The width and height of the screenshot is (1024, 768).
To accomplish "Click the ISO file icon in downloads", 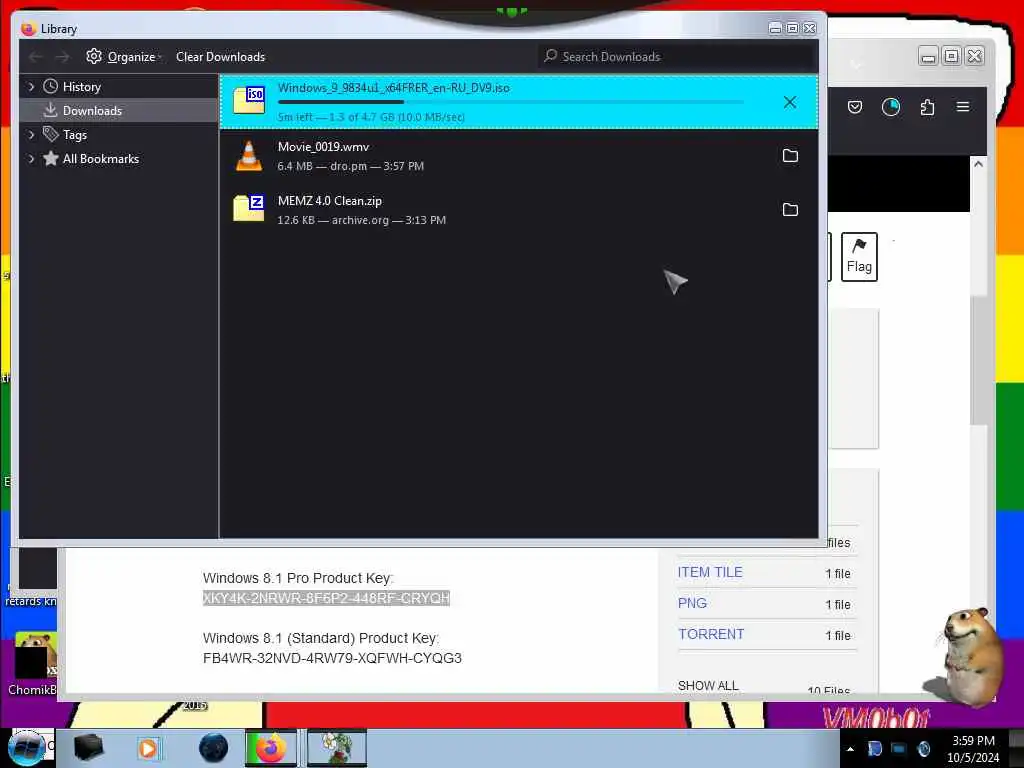I will tap(249, 101).
